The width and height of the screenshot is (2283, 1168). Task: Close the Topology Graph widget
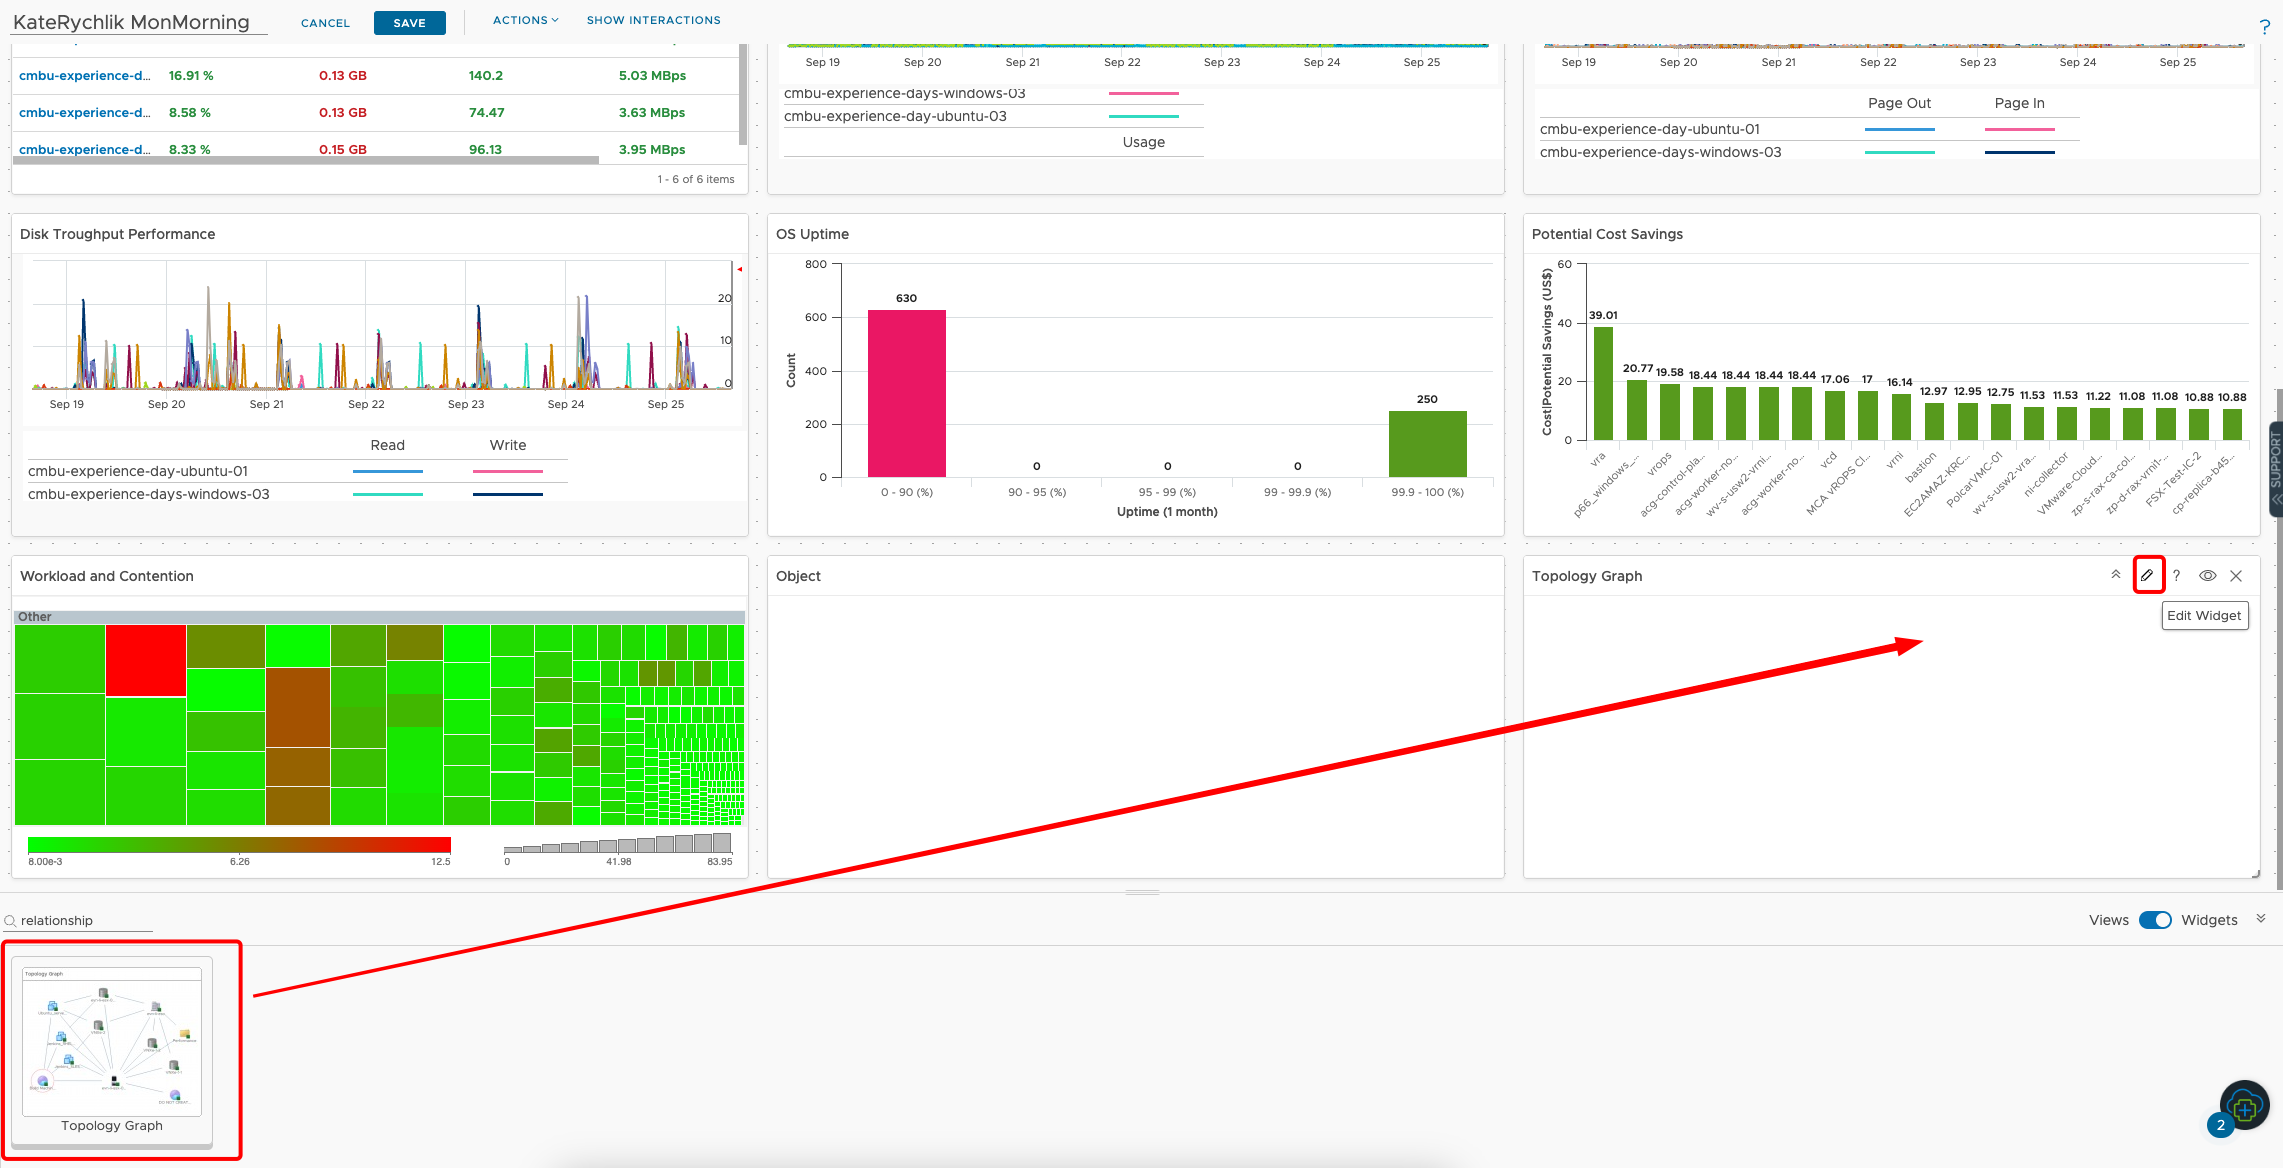(2236, 575)
